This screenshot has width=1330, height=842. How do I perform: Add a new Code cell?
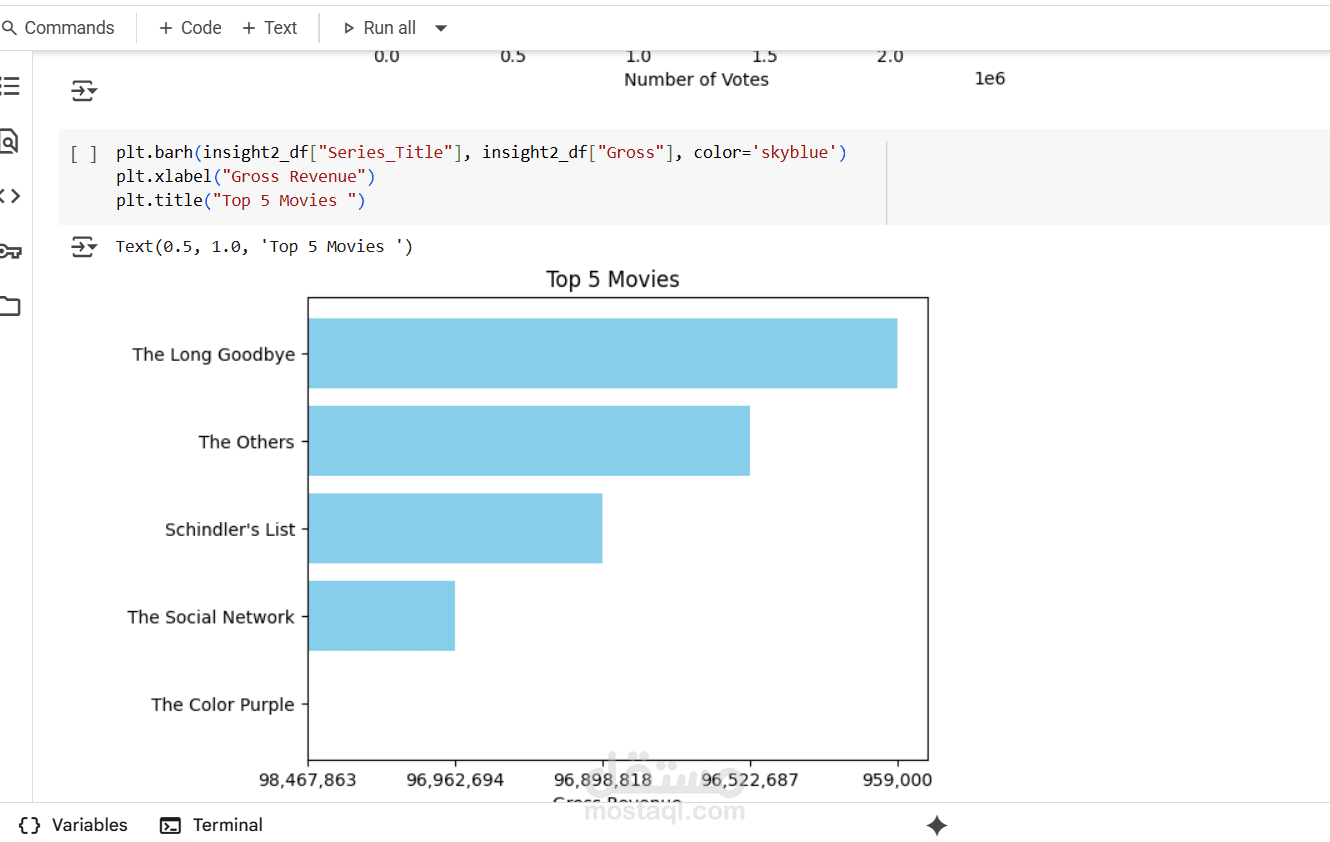click(x=190, y=28)
